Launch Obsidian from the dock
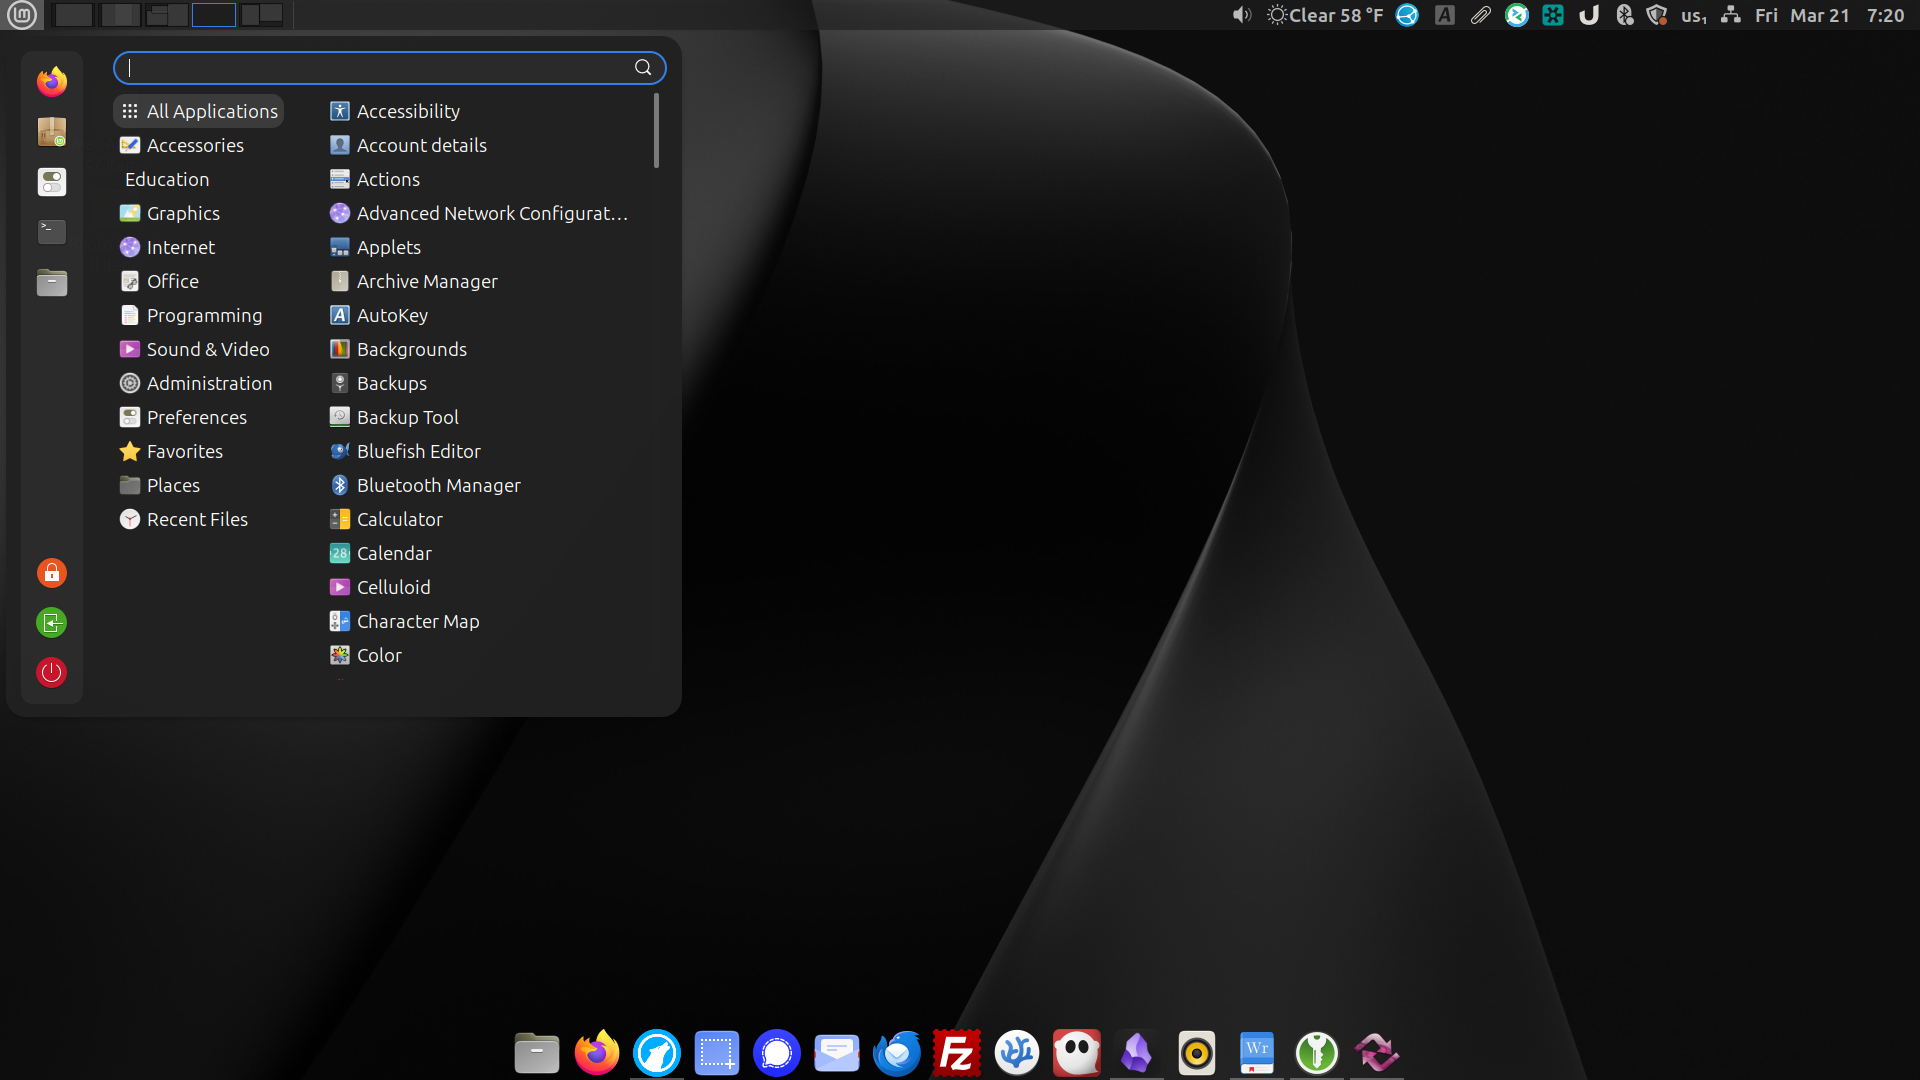 1137,1053
